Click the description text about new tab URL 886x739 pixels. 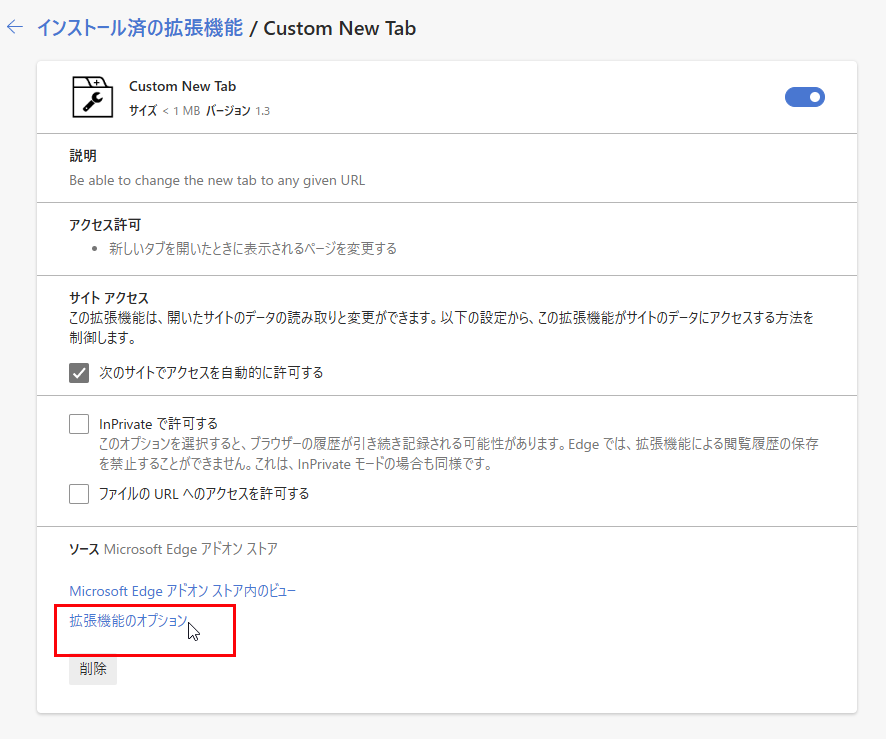(x=217, y=180)
